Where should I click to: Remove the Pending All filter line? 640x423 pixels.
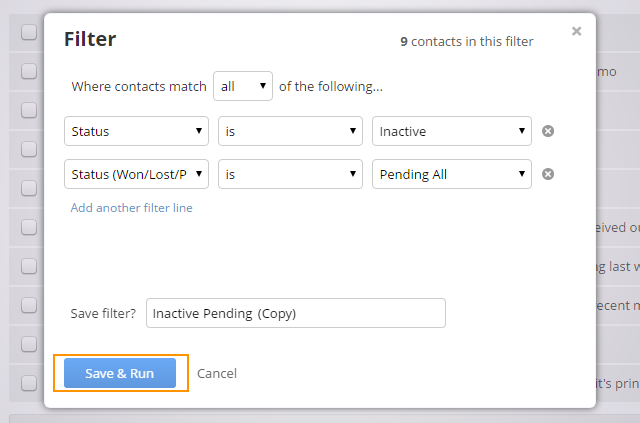pyautogui.click(x=548, y=174)
